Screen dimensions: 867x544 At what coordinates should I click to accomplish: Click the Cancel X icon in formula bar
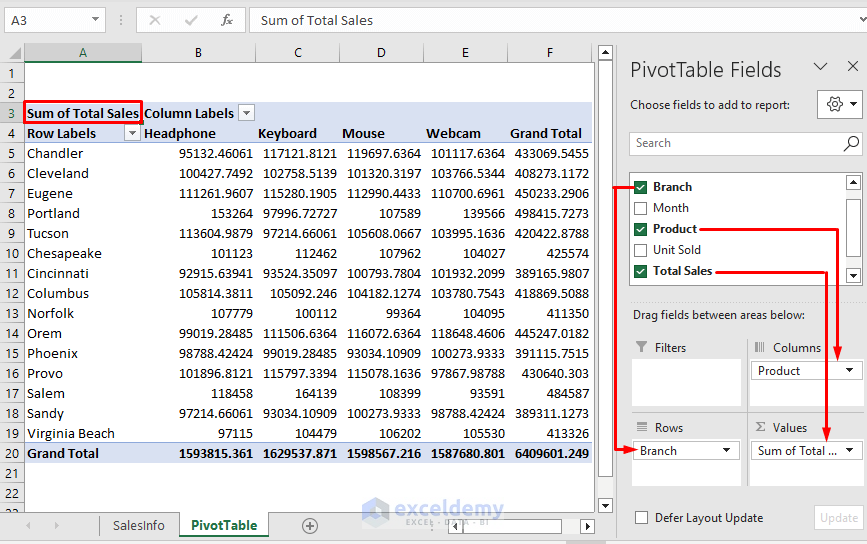pos(156,20)
